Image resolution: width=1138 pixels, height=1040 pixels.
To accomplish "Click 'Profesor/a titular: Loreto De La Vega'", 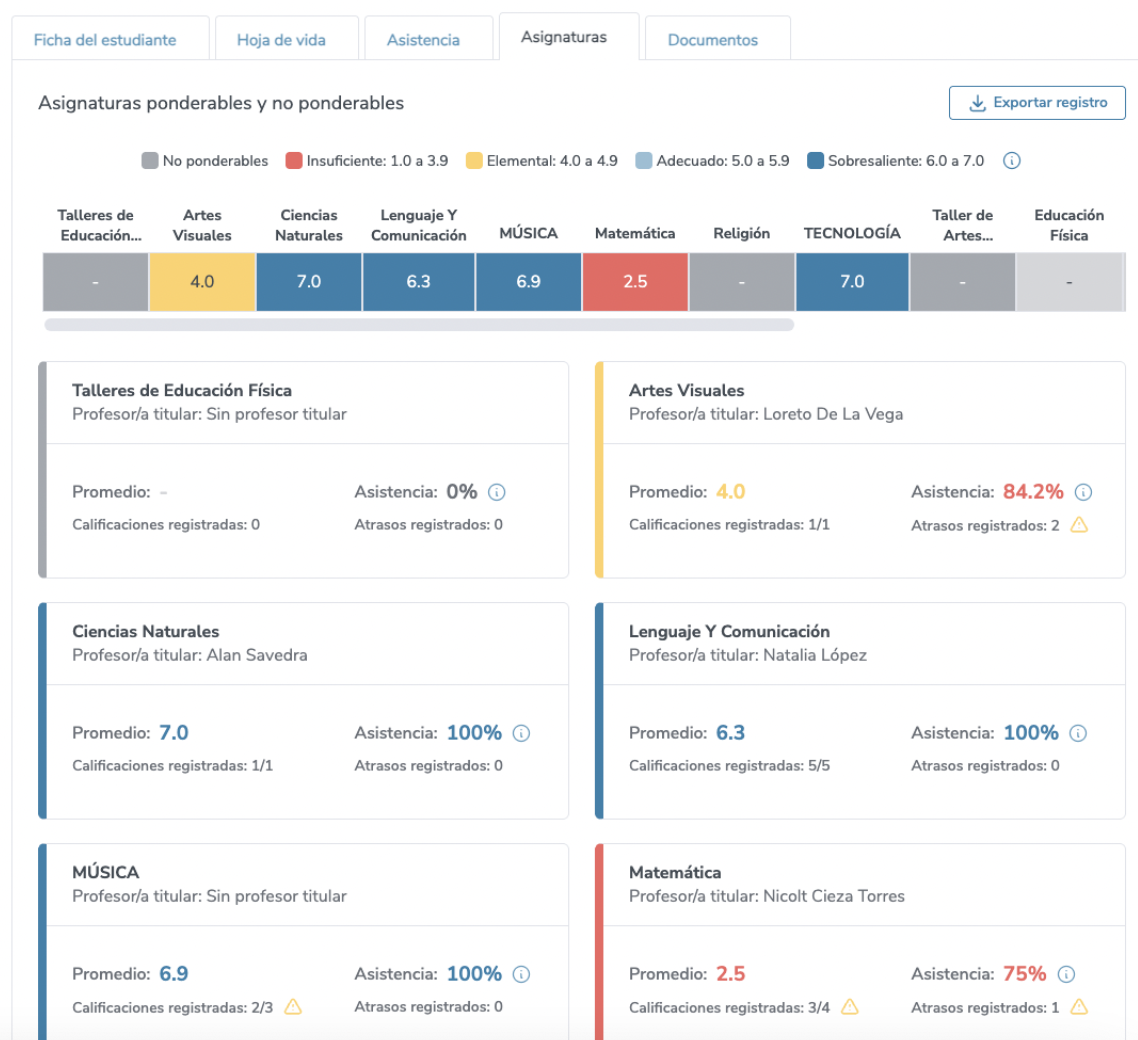I will pos(766,414).
